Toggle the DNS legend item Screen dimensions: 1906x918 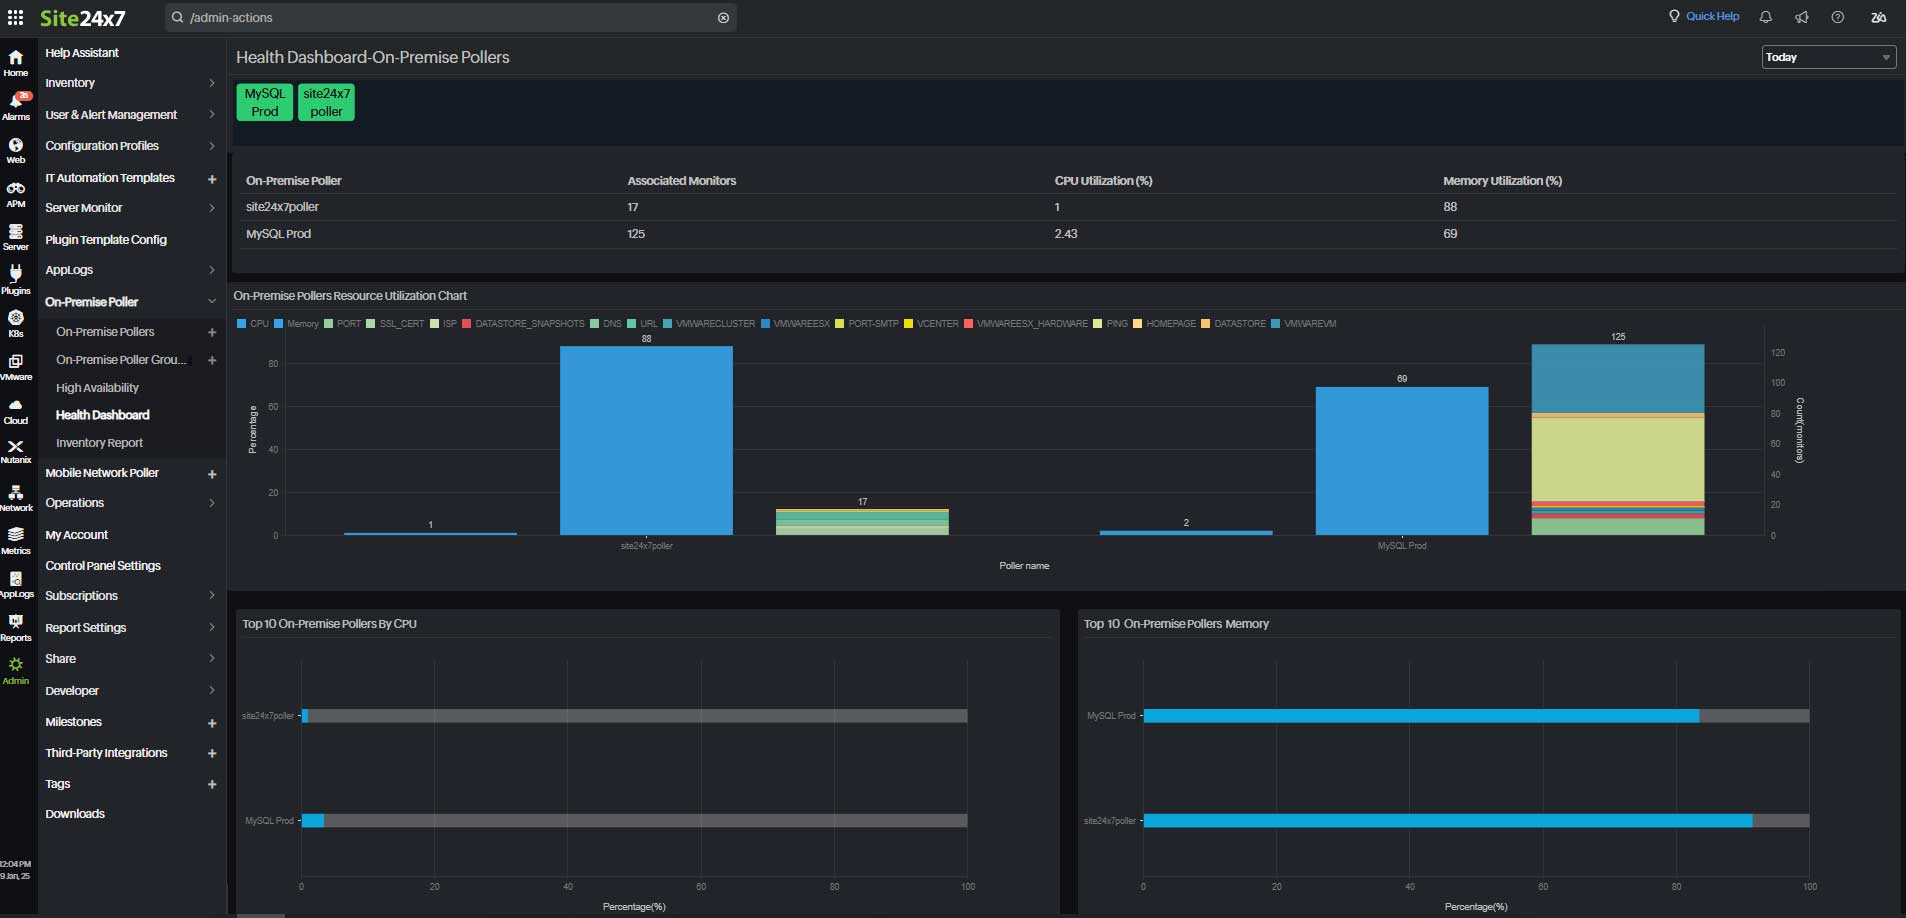[x=605, y=323]
